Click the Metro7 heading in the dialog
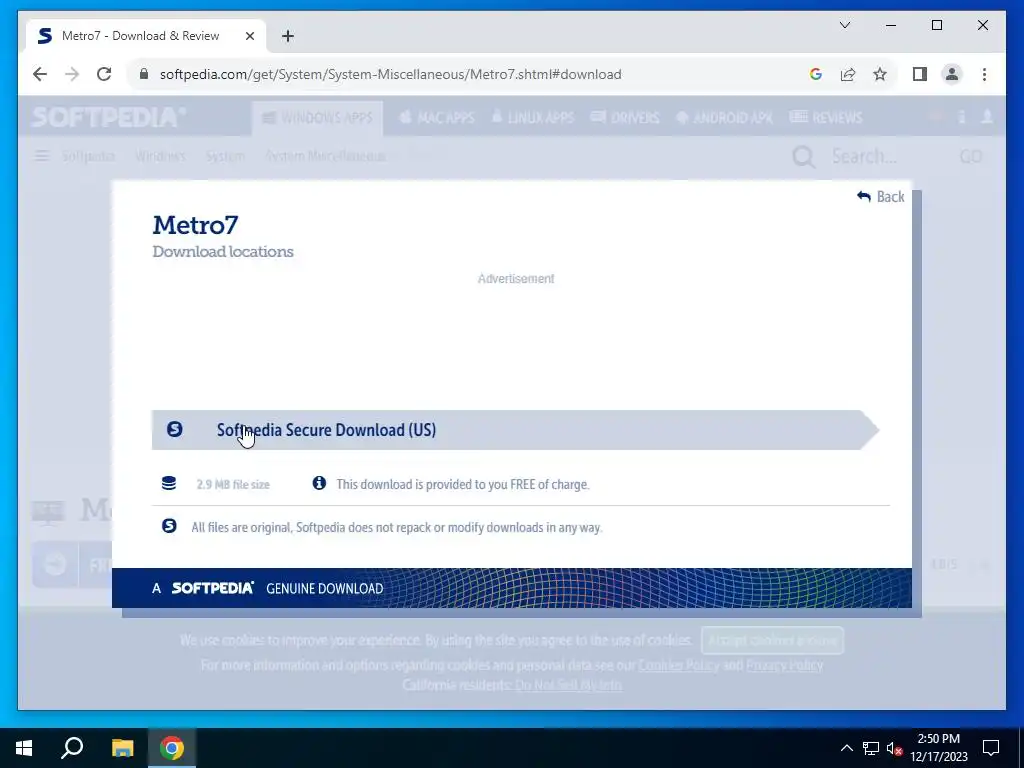This screenshot has width=1024, height=768. point(195,225)
